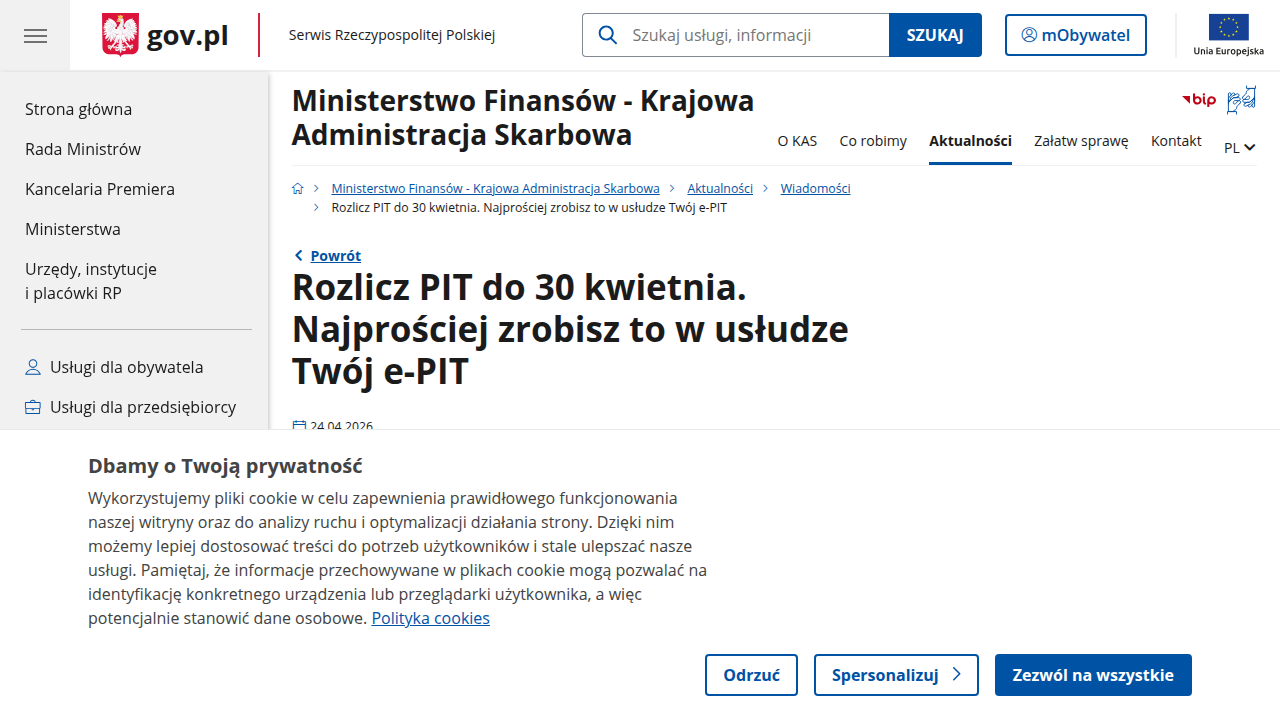Open the BIP logo link
This screenshot has height=720, width=1280.
(1199, 99)
